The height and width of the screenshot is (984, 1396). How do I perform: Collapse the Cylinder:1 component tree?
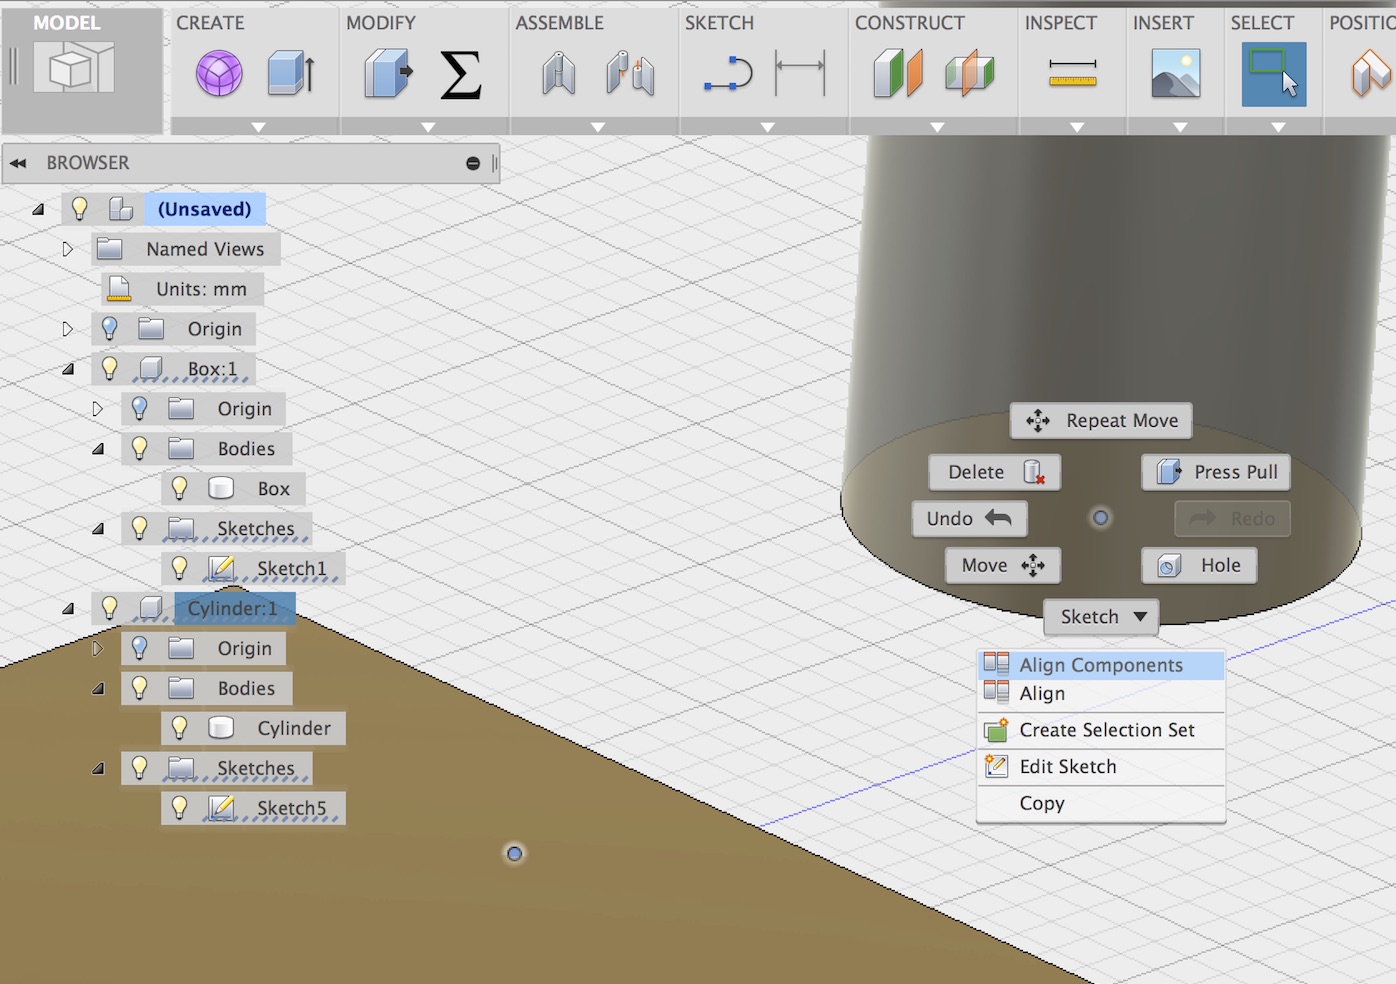tap(68, 608)
